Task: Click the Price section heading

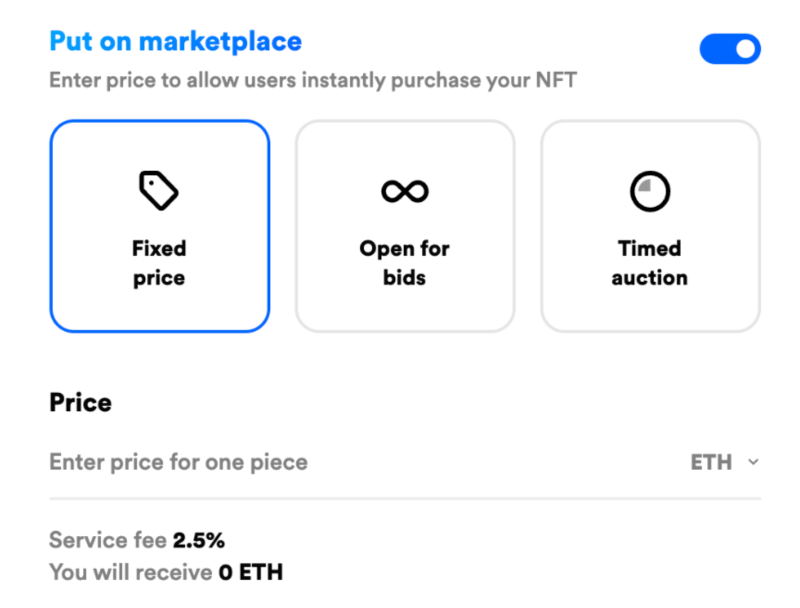Action: [x=80, y=402]
